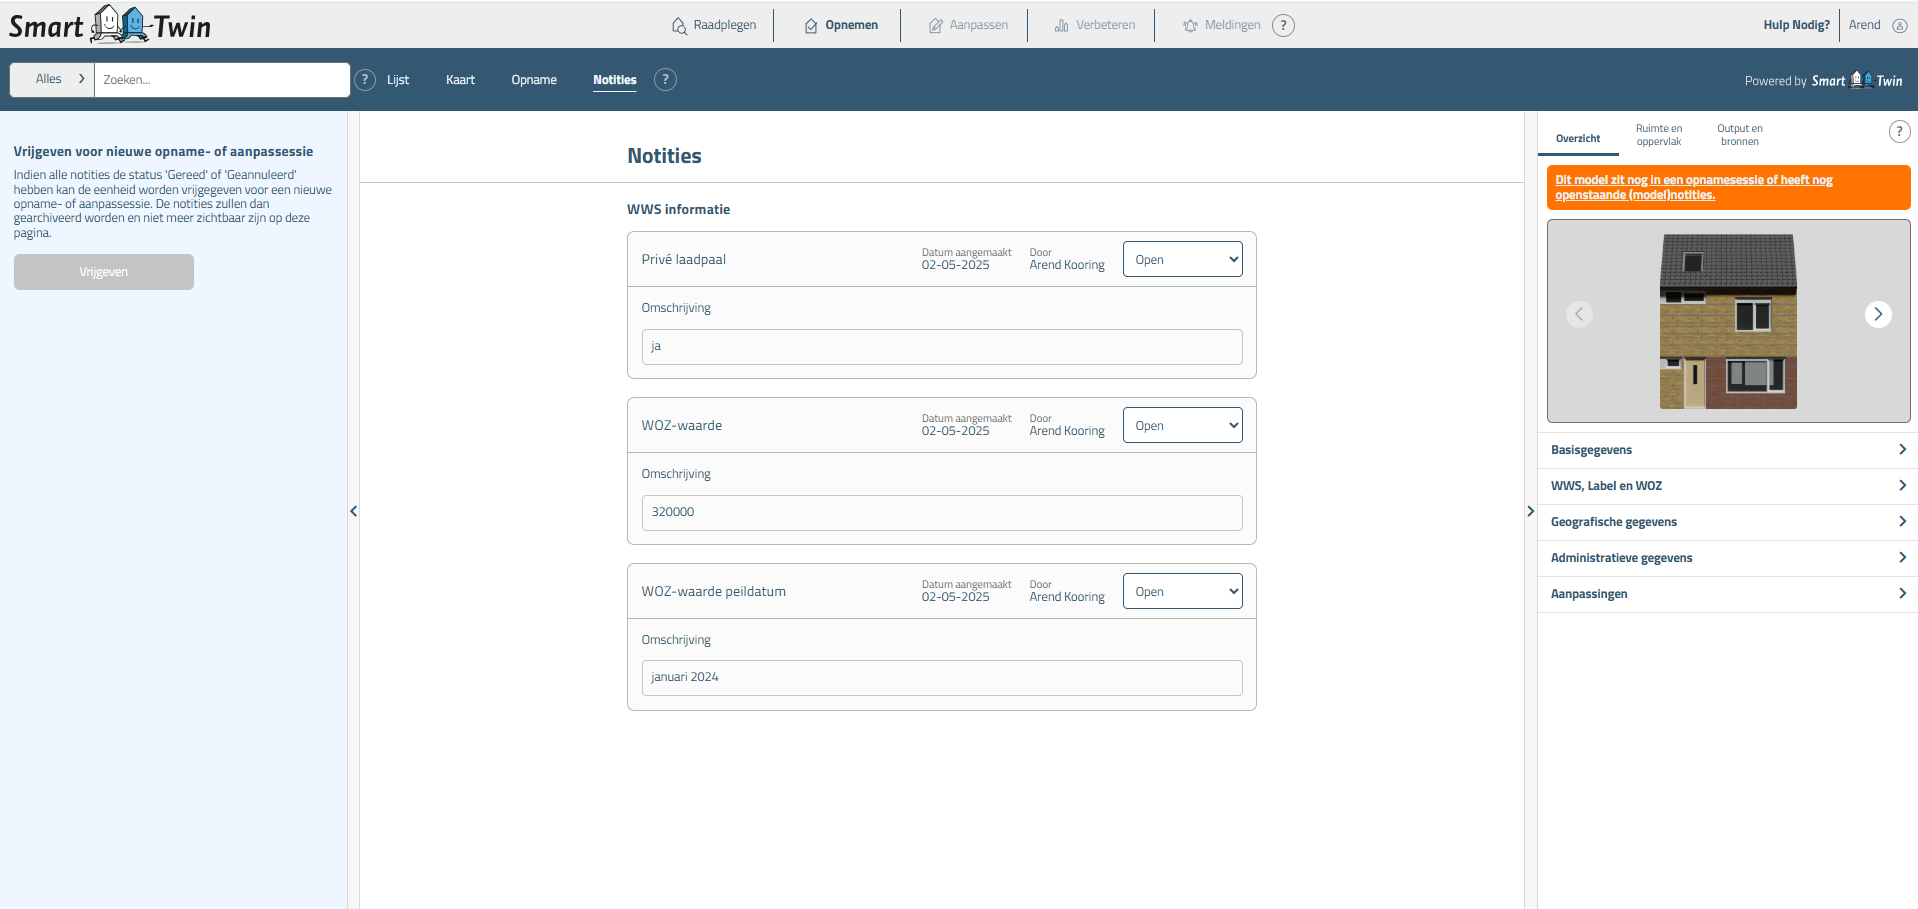Show next house image with right arrow

1877,314
